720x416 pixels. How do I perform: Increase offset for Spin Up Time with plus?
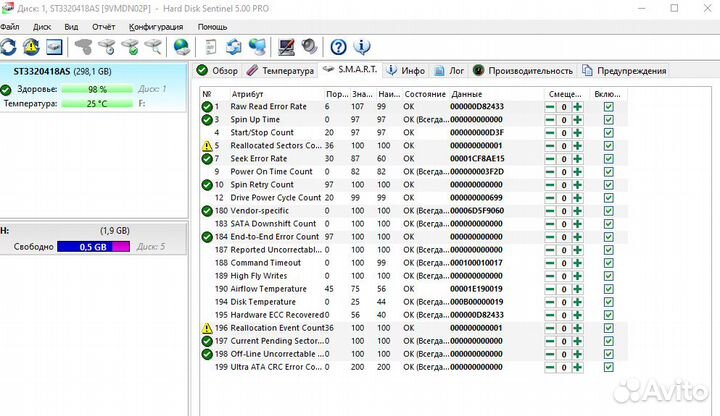(577, 119)
